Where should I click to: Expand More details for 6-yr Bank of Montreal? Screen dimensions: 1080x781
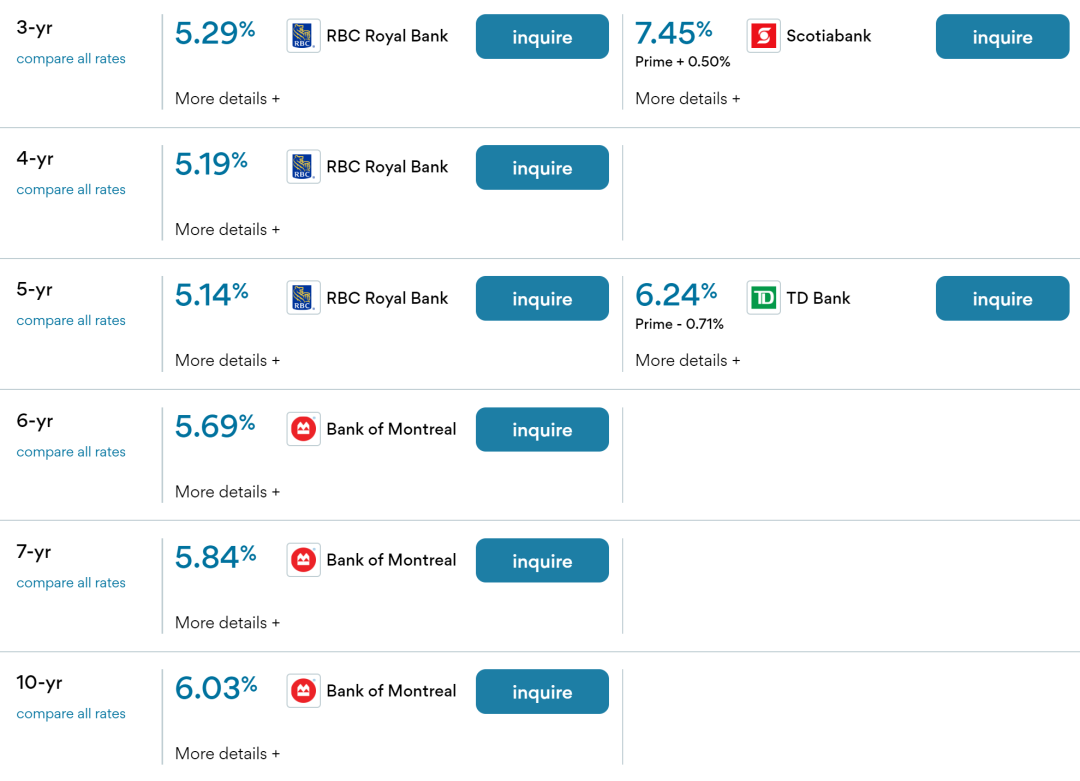[x=227, y=492]
